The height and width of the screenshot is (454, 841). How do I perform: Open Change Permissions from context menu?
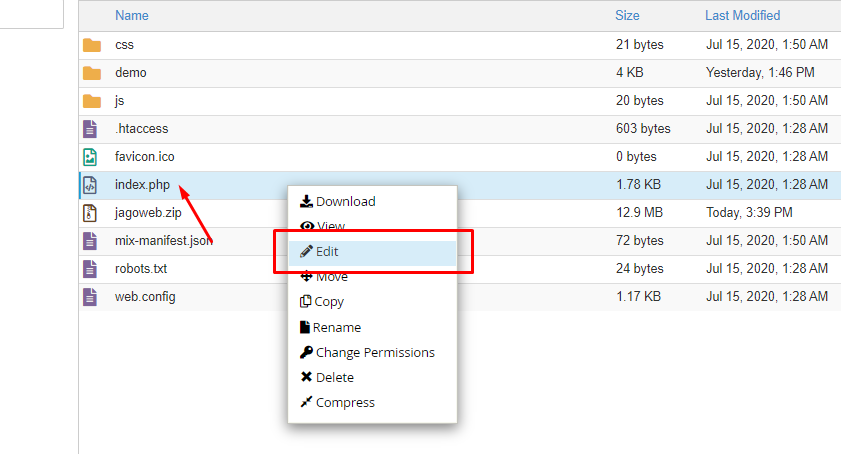(367, 353)
